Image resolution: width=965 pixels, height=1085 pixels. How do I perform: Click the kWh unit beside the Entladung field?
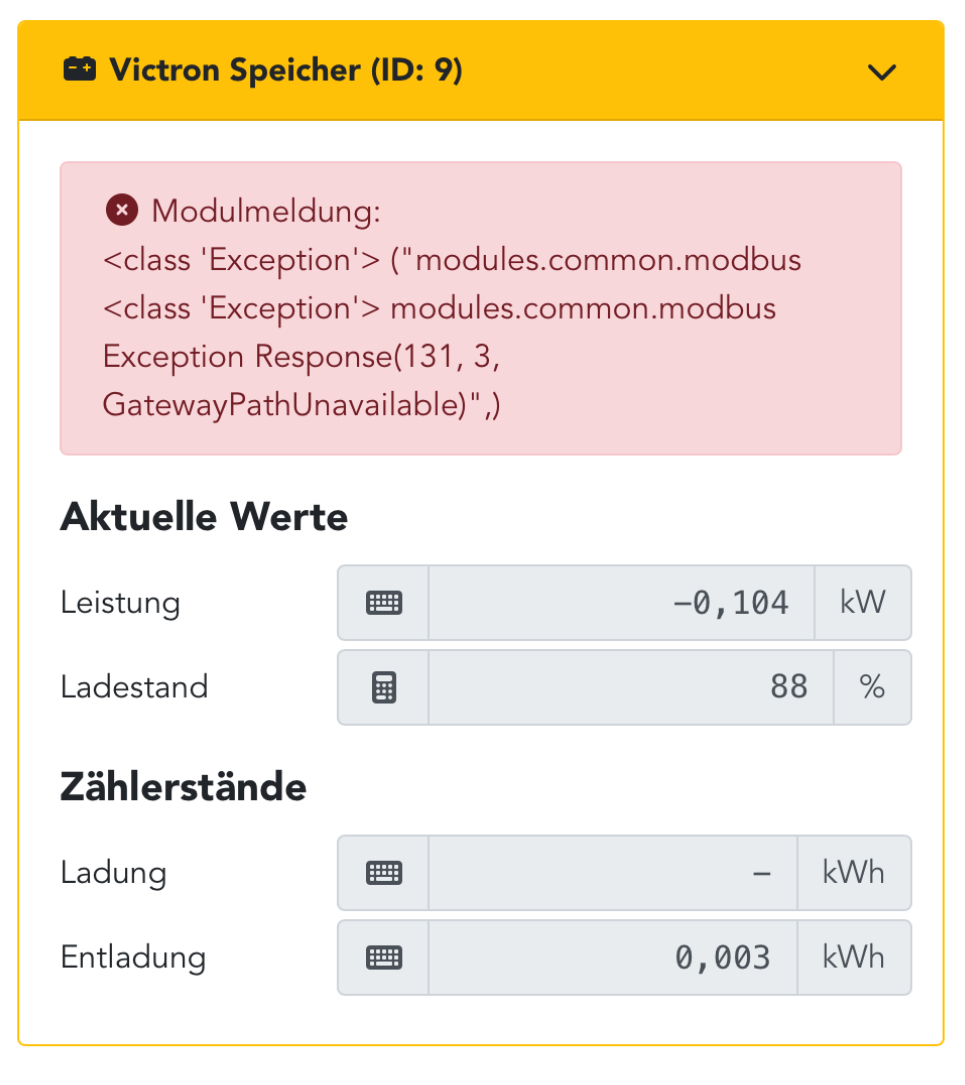point(853,957)
